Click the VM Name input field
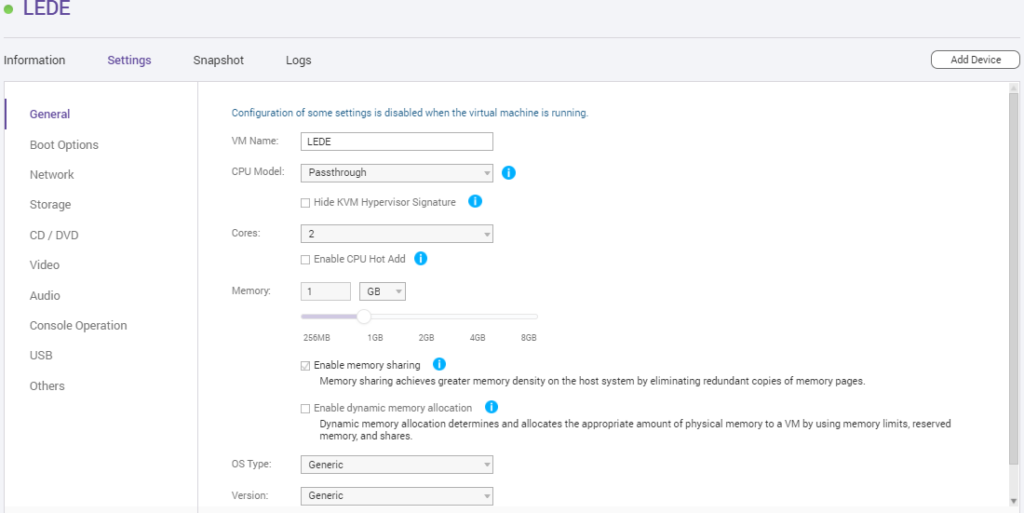The width and height of the screenshot is (1024, 513). click(x=396, y=142)
